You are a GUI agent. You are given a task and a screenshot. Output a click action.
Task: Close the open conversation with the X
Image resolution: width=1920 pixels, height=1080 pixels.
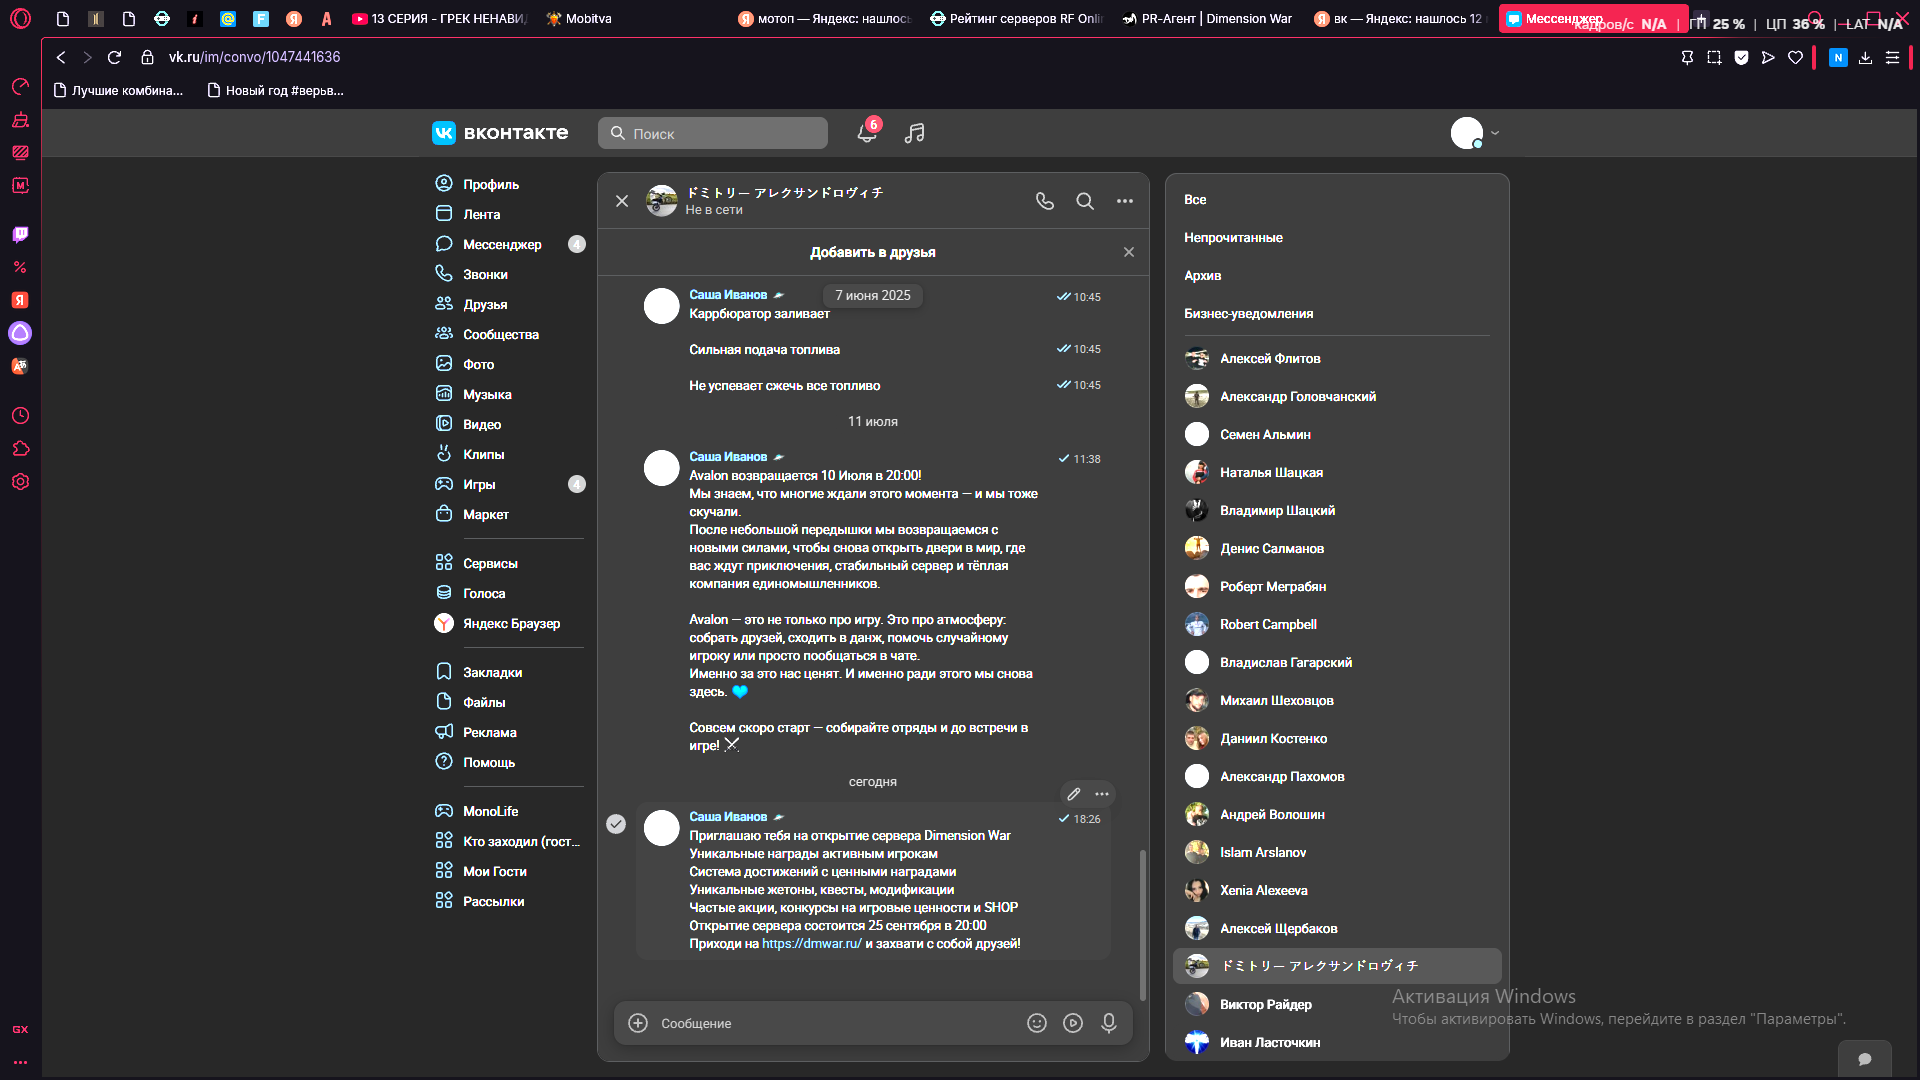tap(622, 201)
